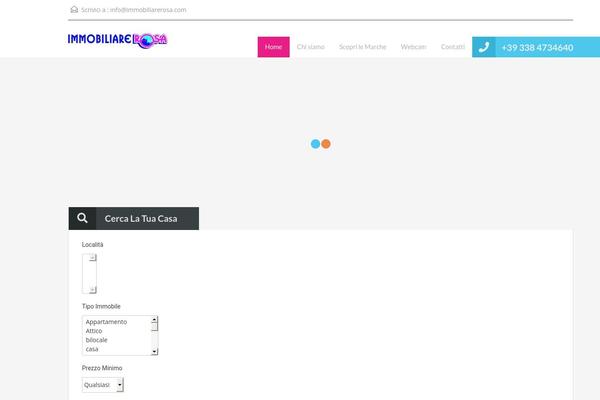Click the envelope icon beside the email address
600x400 pixels.
(x=74, y=9)
